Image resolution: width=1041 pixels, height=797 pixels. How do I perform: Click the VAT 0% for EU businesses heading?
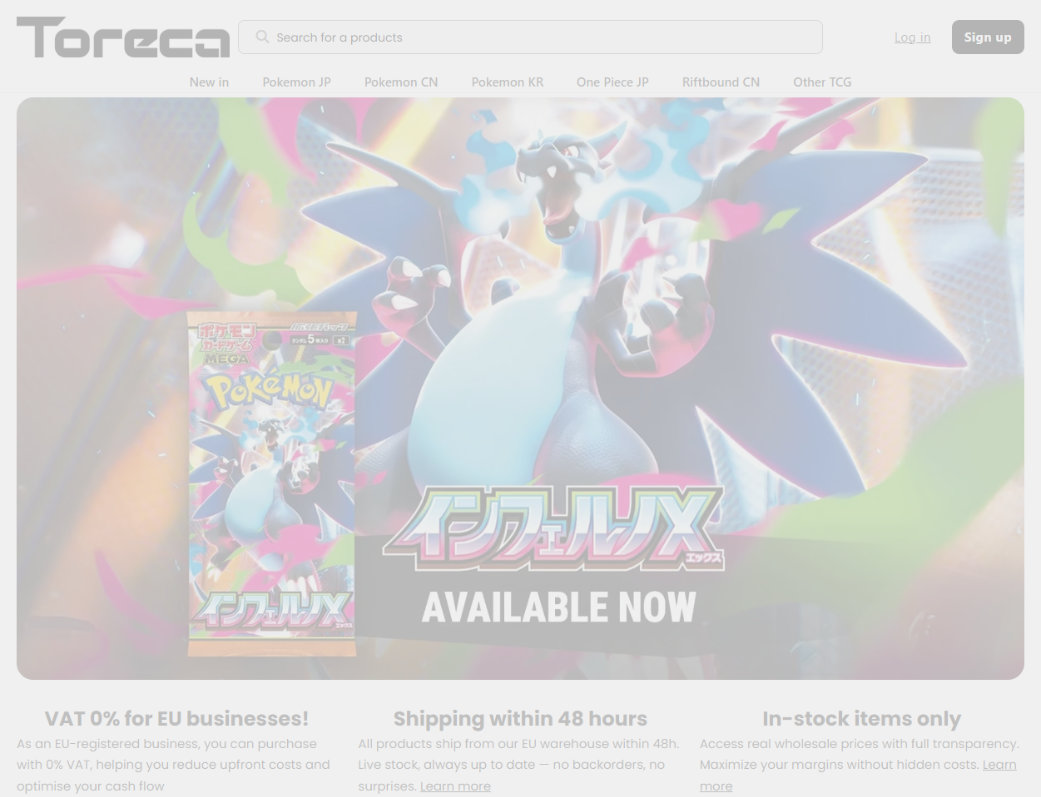(177, 718)
